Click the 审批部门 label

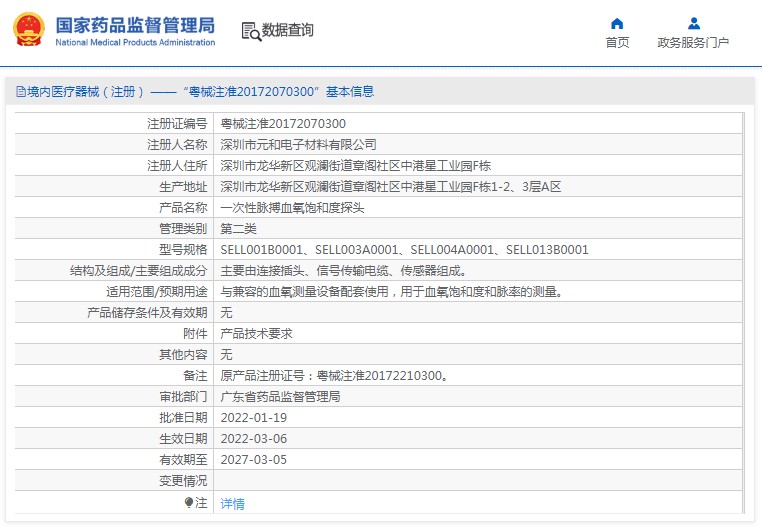[183, 397]
